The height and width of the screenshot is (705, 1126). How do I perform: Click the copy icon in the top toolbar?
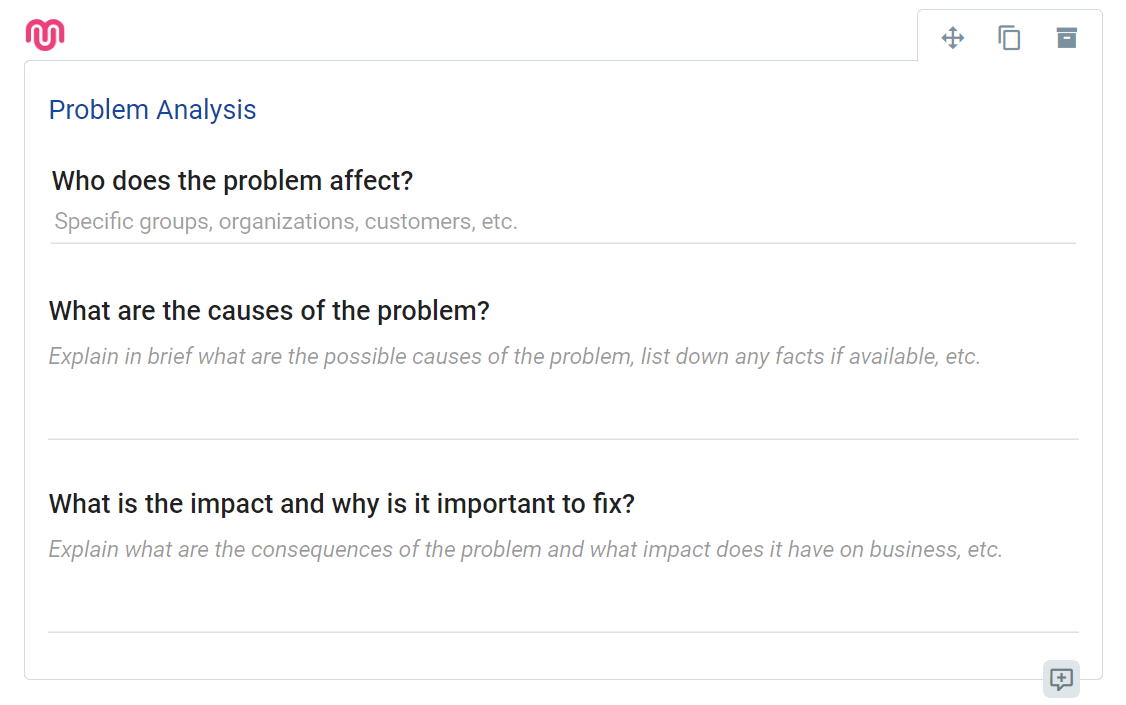(x=1009, y=37)
